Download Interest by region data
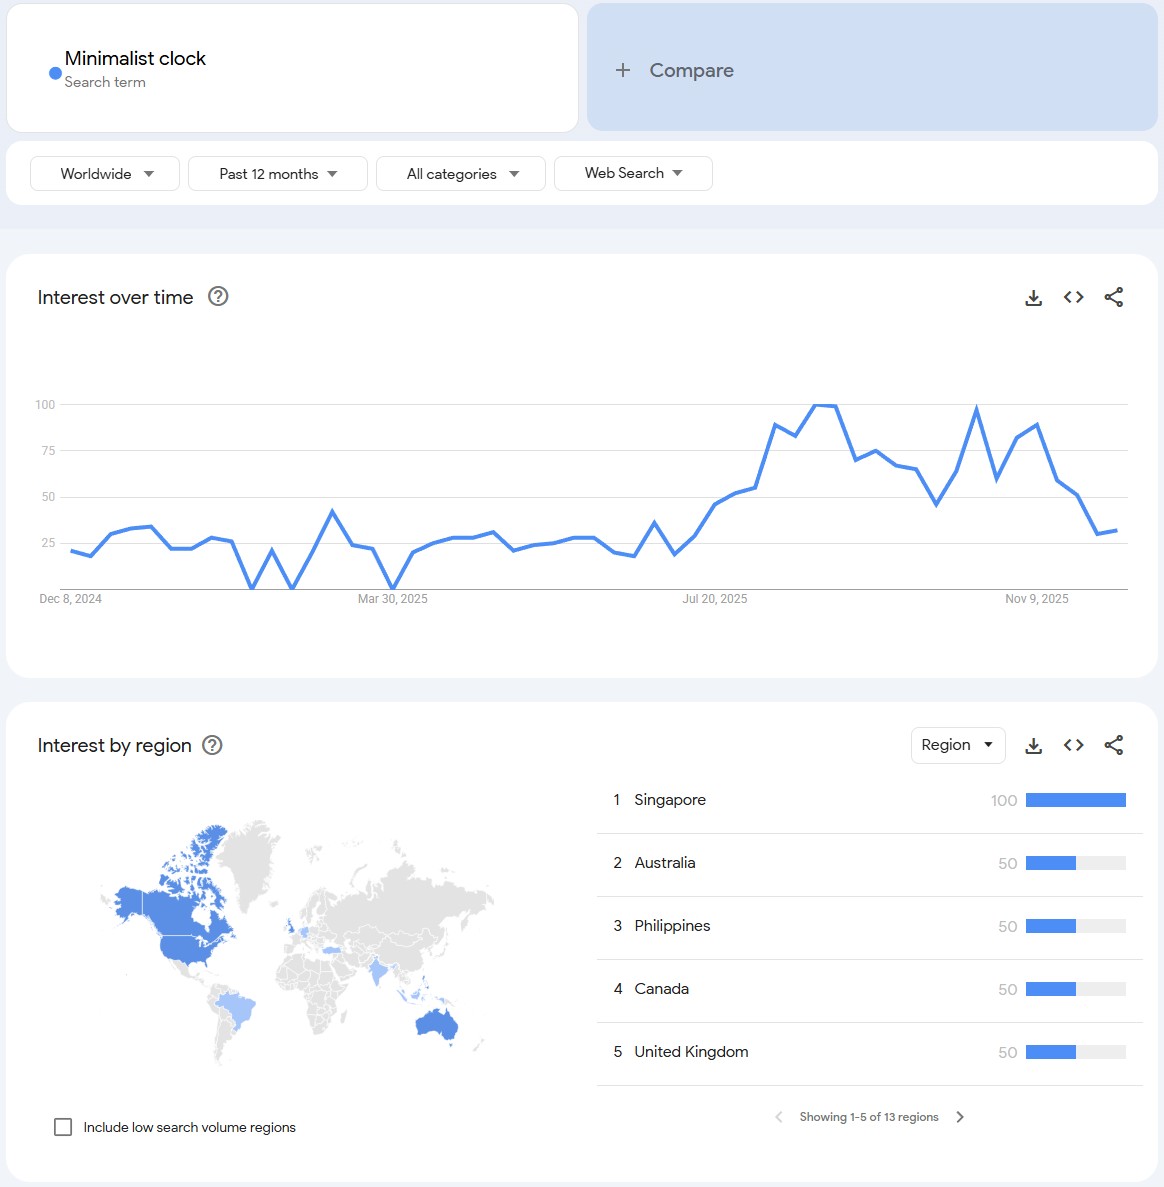Screen dimensions: 1164x1187 point(1034,746)
